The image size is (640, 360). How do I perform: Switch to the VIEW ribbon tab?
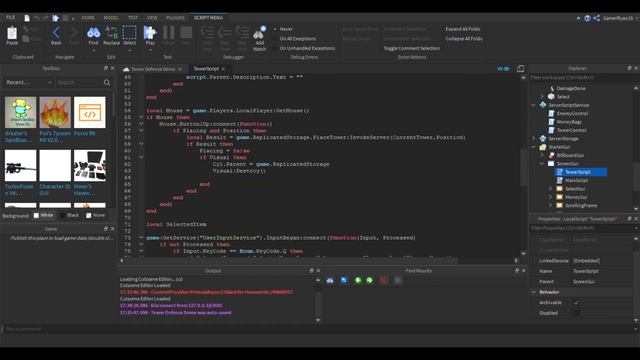(x=152, y=18)
